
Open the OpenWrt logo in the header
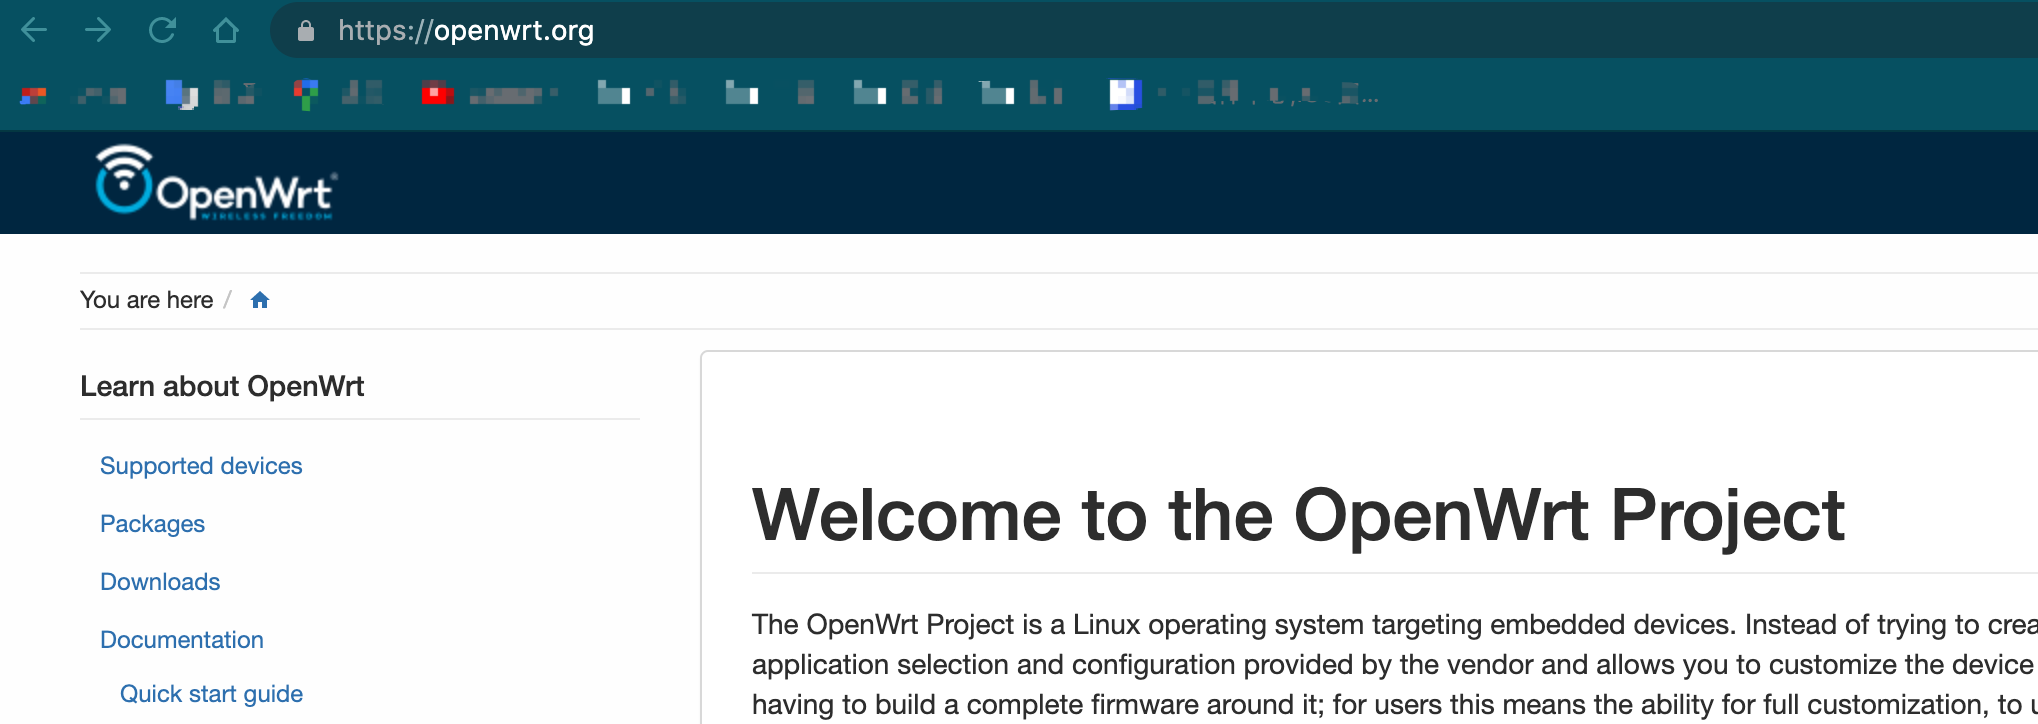click(216, 182)
